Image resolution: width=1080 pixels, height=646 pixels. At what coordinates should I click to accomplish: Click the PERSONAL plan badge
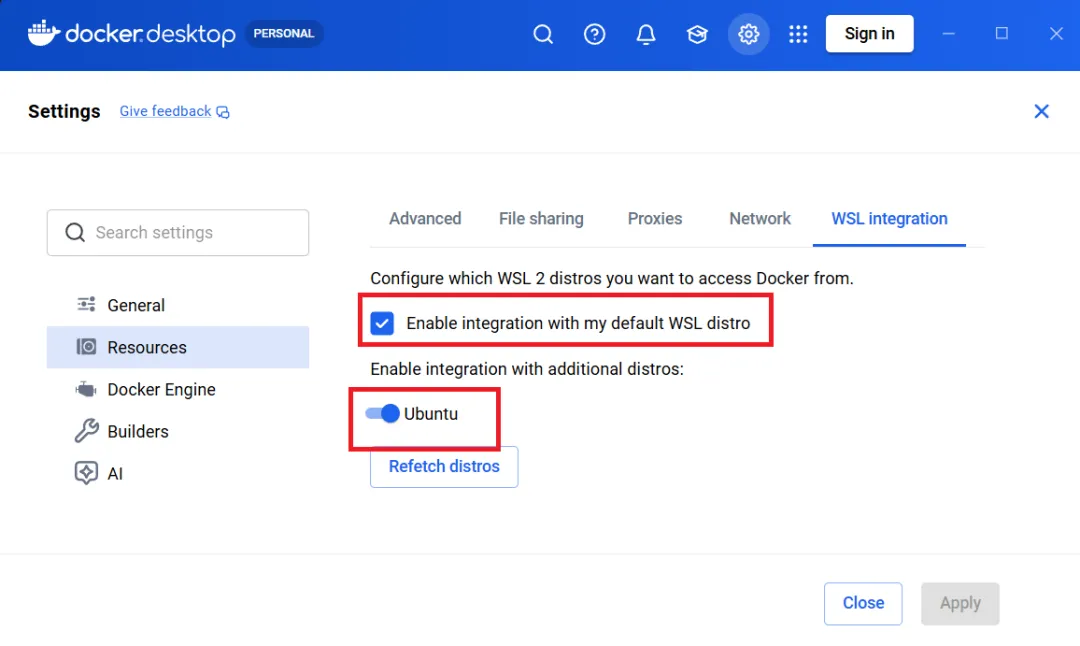(x=284, y=33)
